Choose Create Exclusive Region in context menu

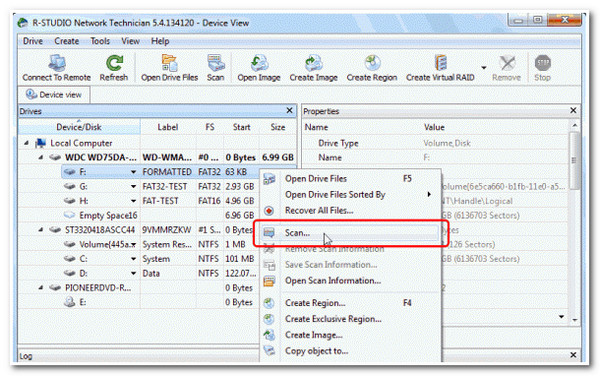click(350, 319)
